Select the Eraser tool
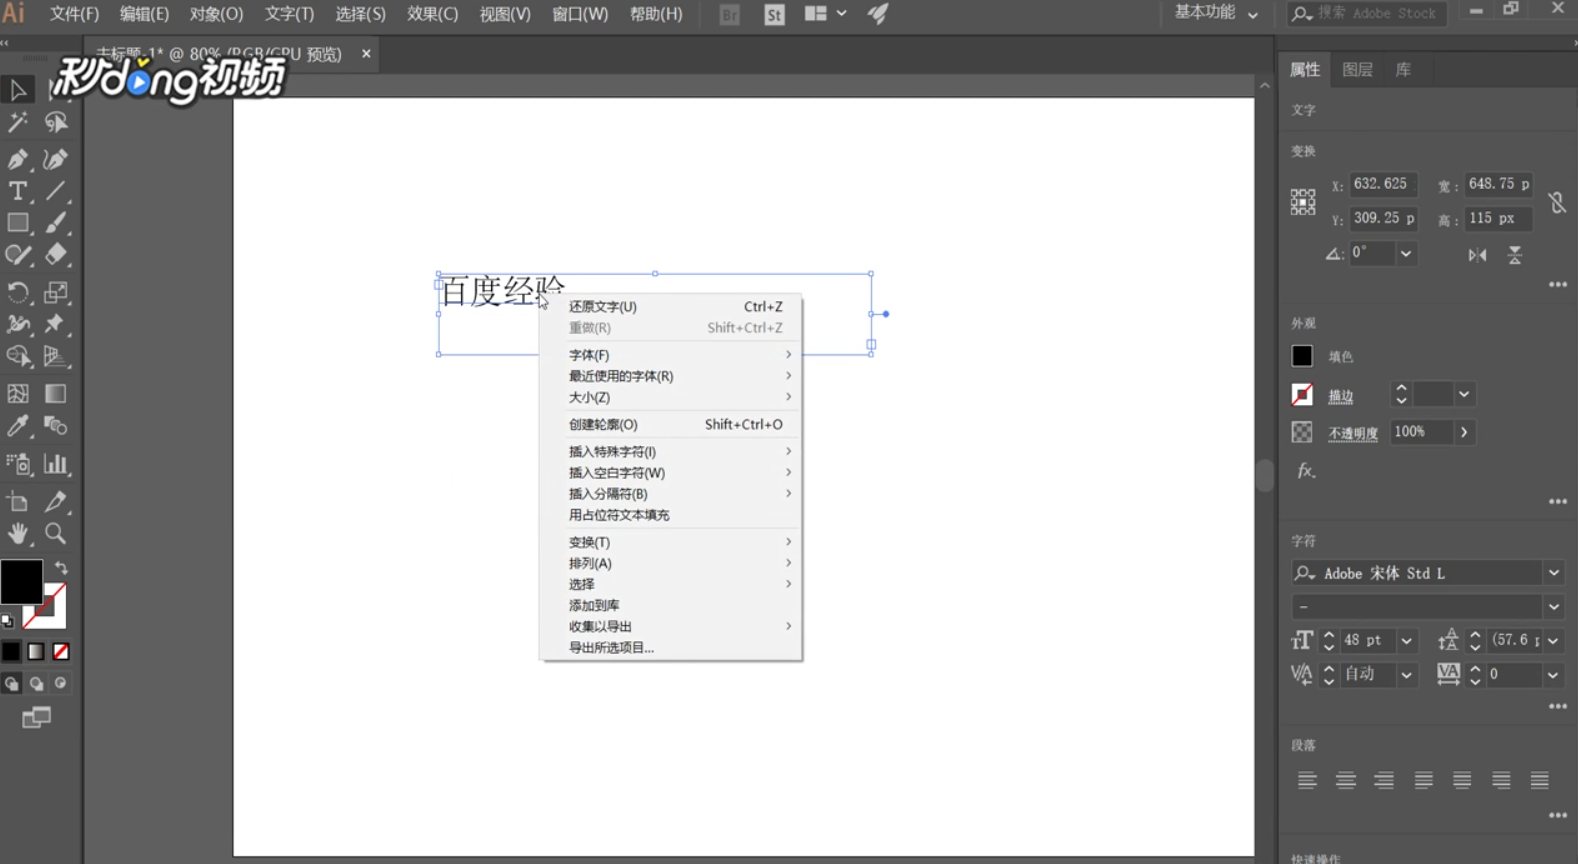The height and width of the screenshot is (864, 1578). [56, 255]
